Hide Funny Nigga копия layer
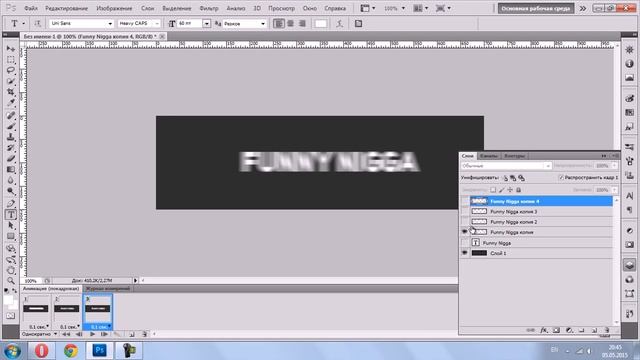The image size is (640, 360). pyautogui.click(x=464, y=232)
